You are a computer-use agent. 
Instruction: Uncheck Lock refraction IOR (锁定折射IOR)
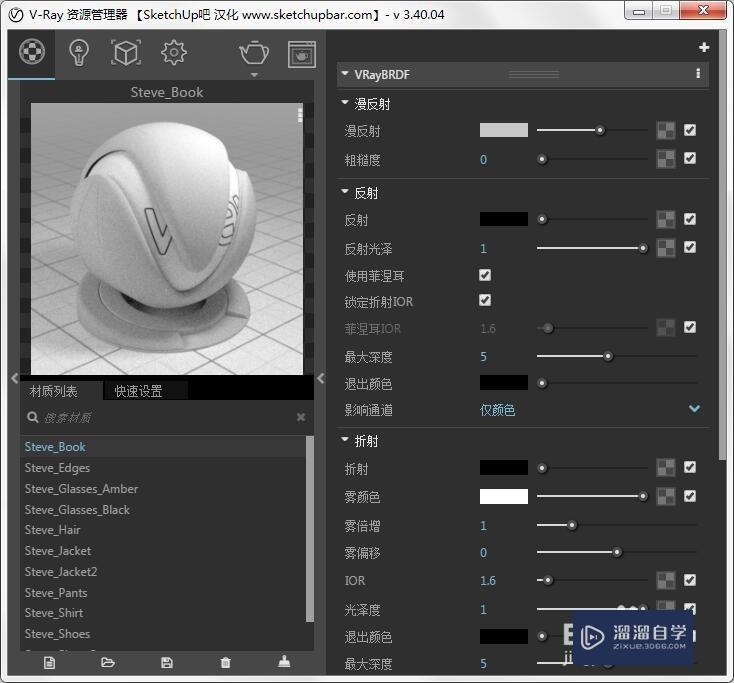485,300
